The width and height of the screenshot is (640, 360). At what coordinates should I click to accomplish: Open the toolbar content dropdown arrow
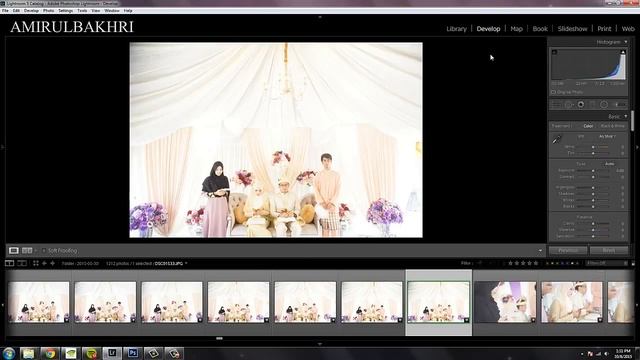540,251
